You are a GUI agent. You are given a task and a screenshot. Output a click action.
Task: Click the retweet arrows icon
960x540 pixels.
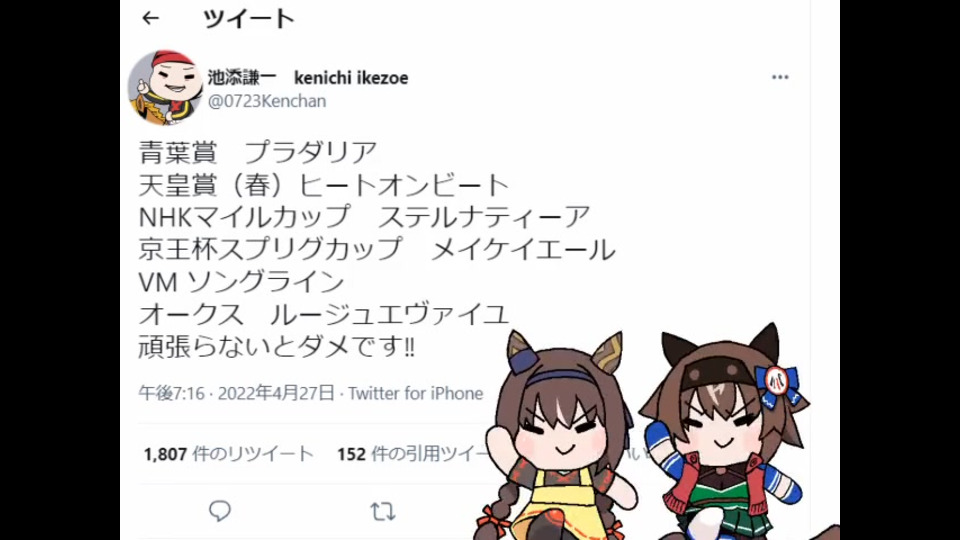[x=383, y=511]
